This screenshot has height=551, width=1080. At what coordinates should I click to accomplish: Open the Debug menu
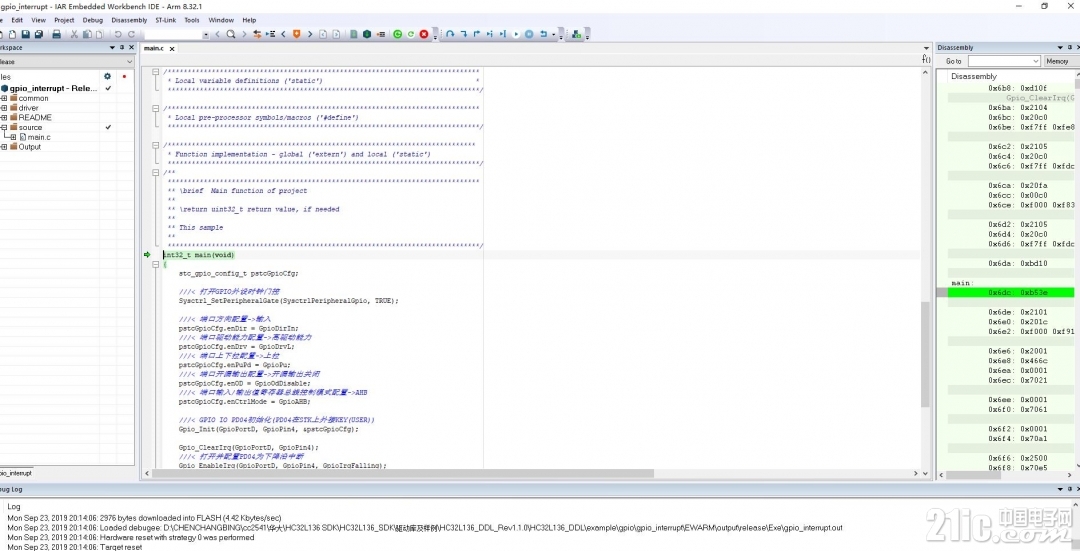tap(93, 20)
